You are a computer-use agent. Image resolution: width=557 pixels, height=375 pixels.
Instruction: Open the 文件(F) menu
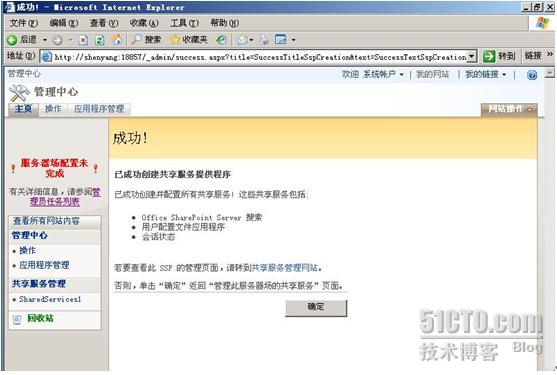(23, 23)
